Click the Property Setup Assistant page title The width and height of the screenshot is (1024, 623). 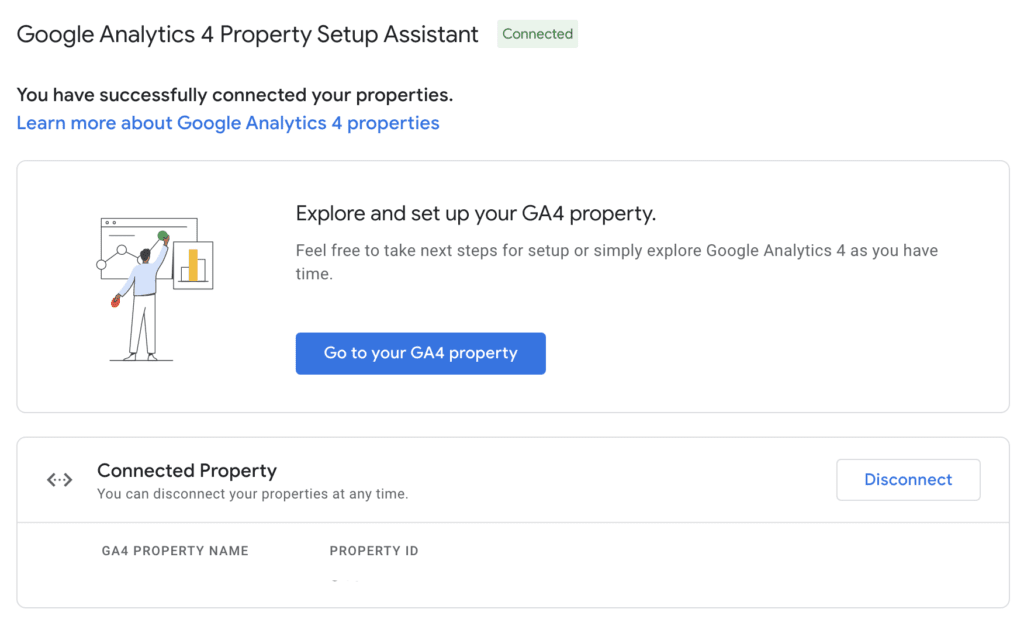point(248,34)
